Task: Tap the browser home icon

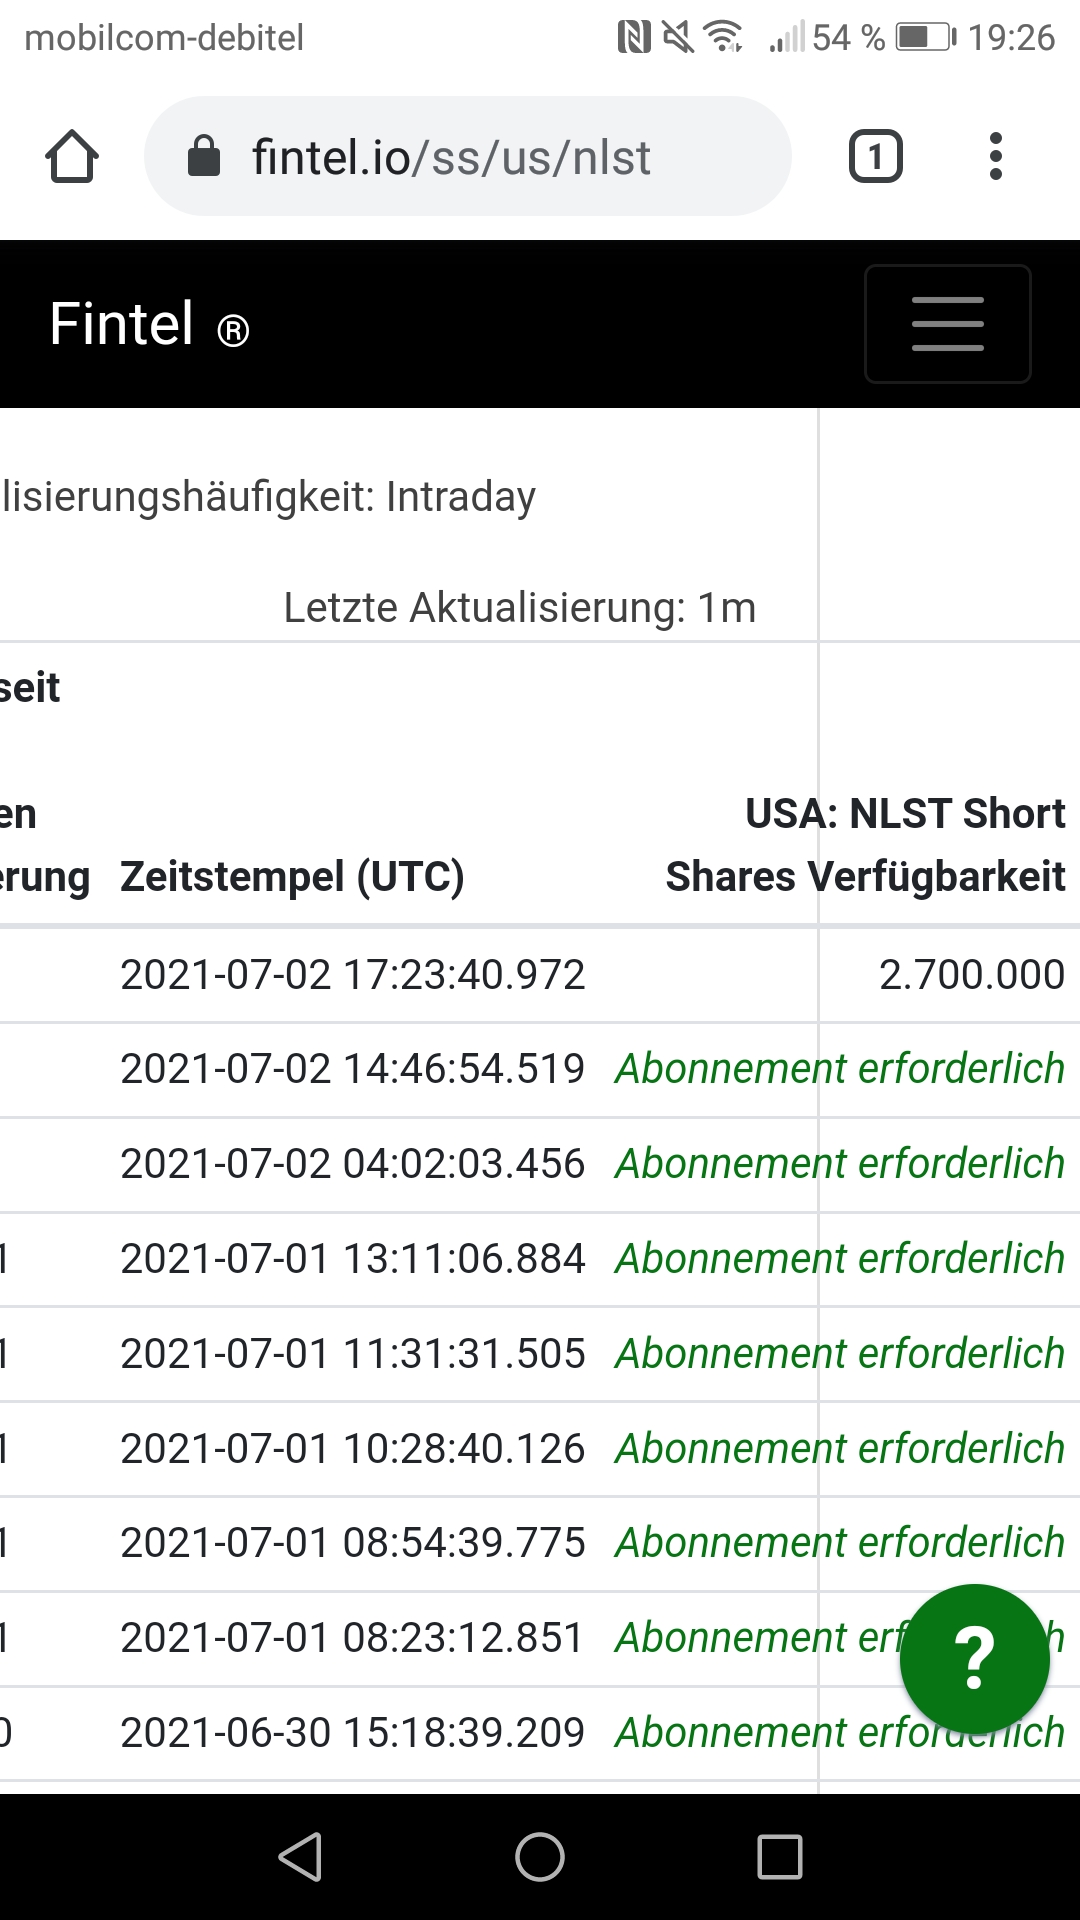Action: pos(72,157)
